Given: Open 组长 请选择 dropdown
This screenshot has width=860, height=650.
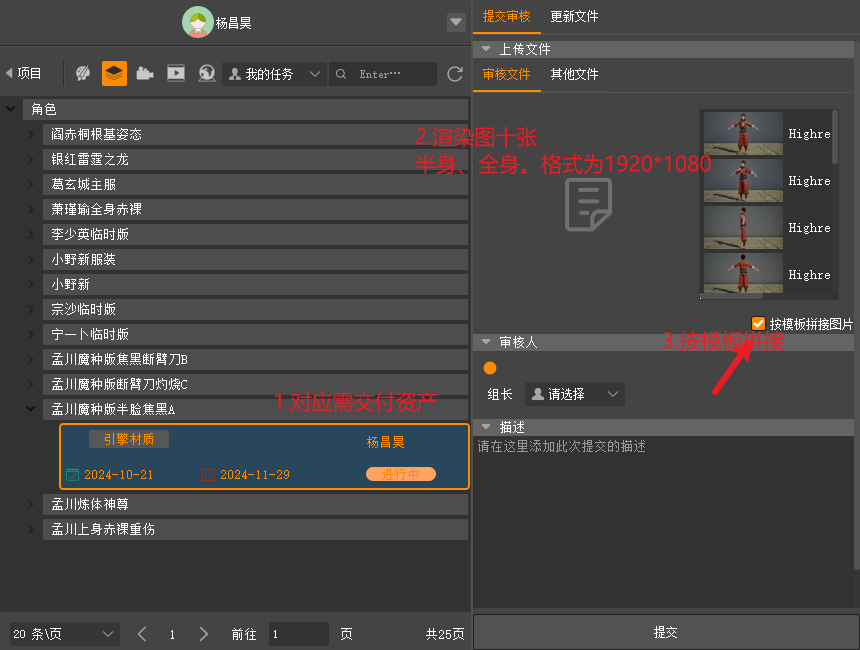Looking at the screenshot, I should (574, 394).
